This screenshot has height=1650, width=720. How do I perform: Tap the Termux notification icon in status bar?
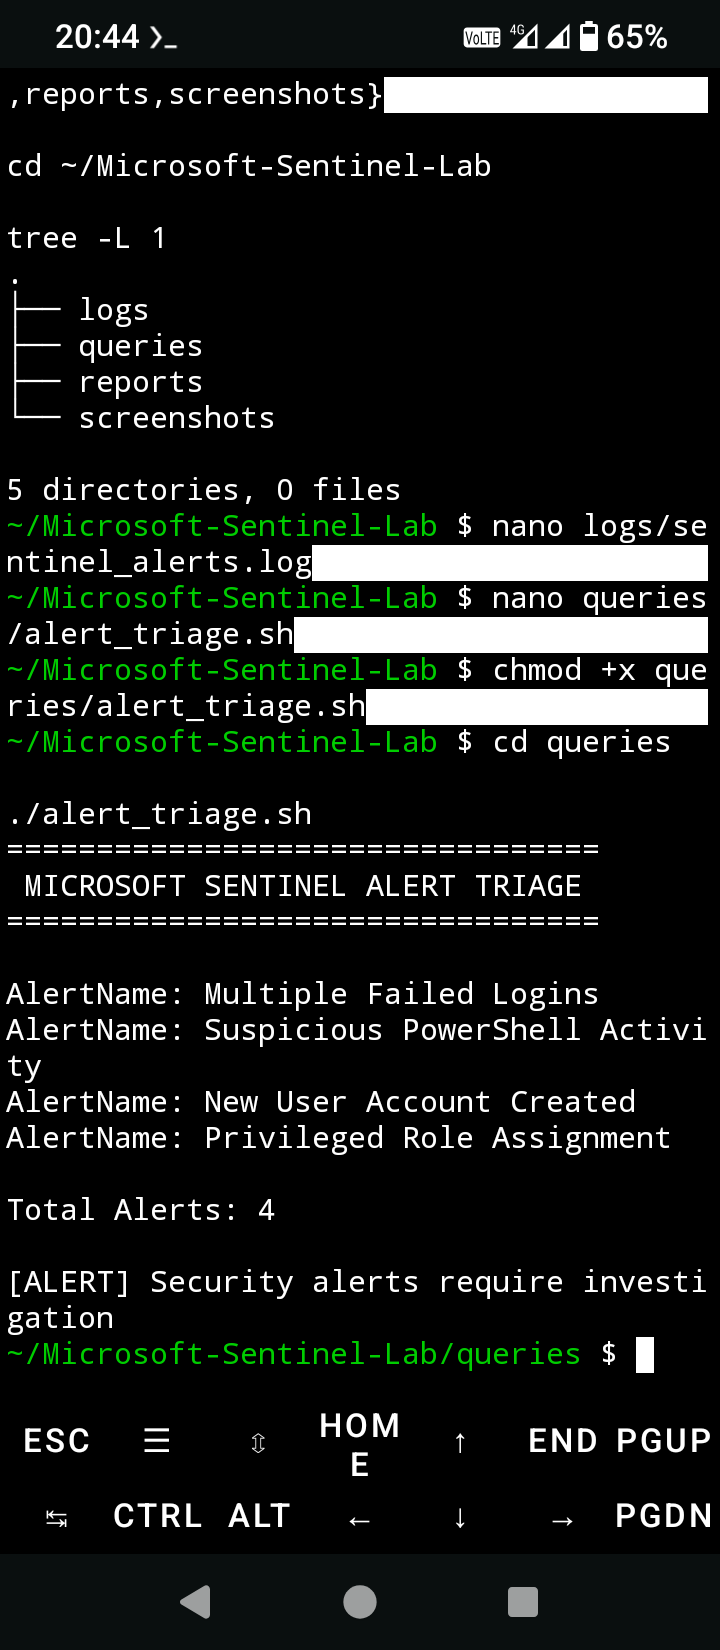pos(163,38)
